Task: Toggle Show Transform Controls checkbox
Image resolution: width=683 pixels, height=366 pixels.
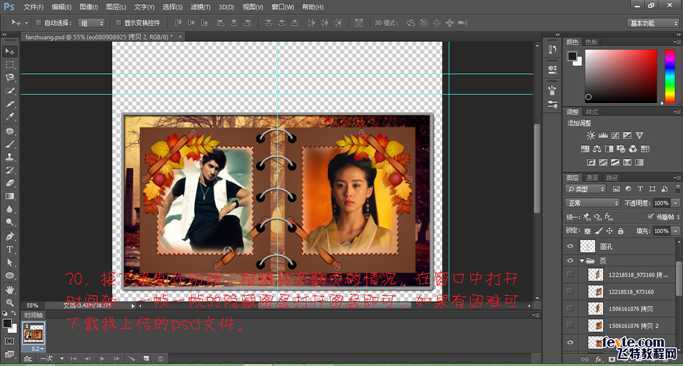Action: click(118, 23)
